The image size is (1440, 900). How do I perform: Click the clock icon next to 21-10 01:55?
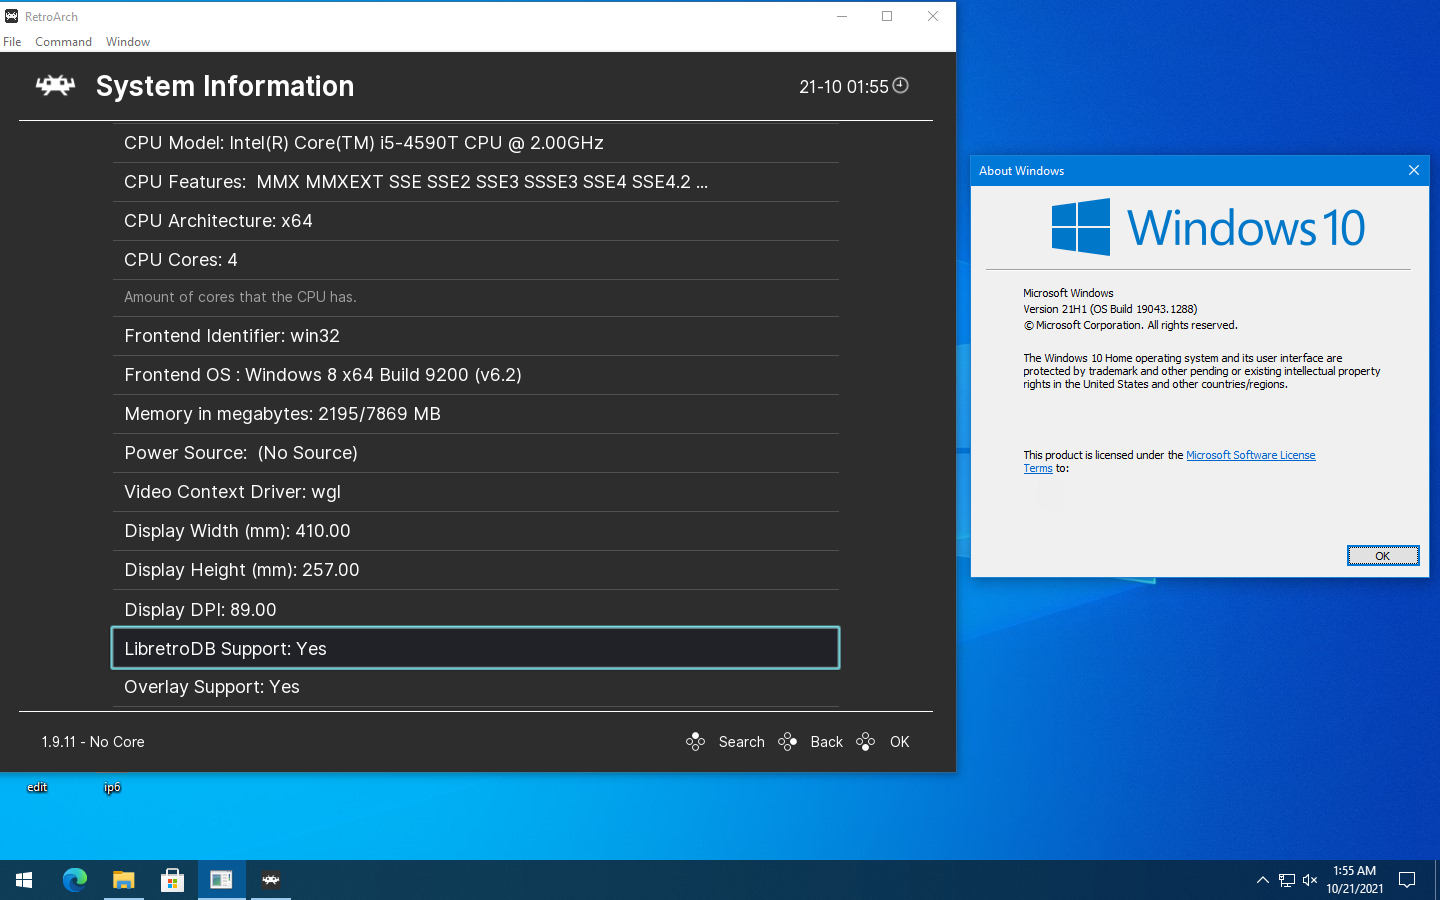tap(900, 86)
